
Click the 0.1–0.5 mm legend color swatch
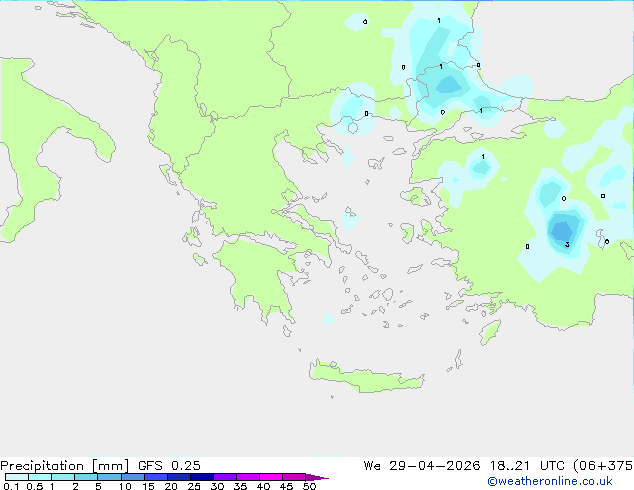pos(17,477)
